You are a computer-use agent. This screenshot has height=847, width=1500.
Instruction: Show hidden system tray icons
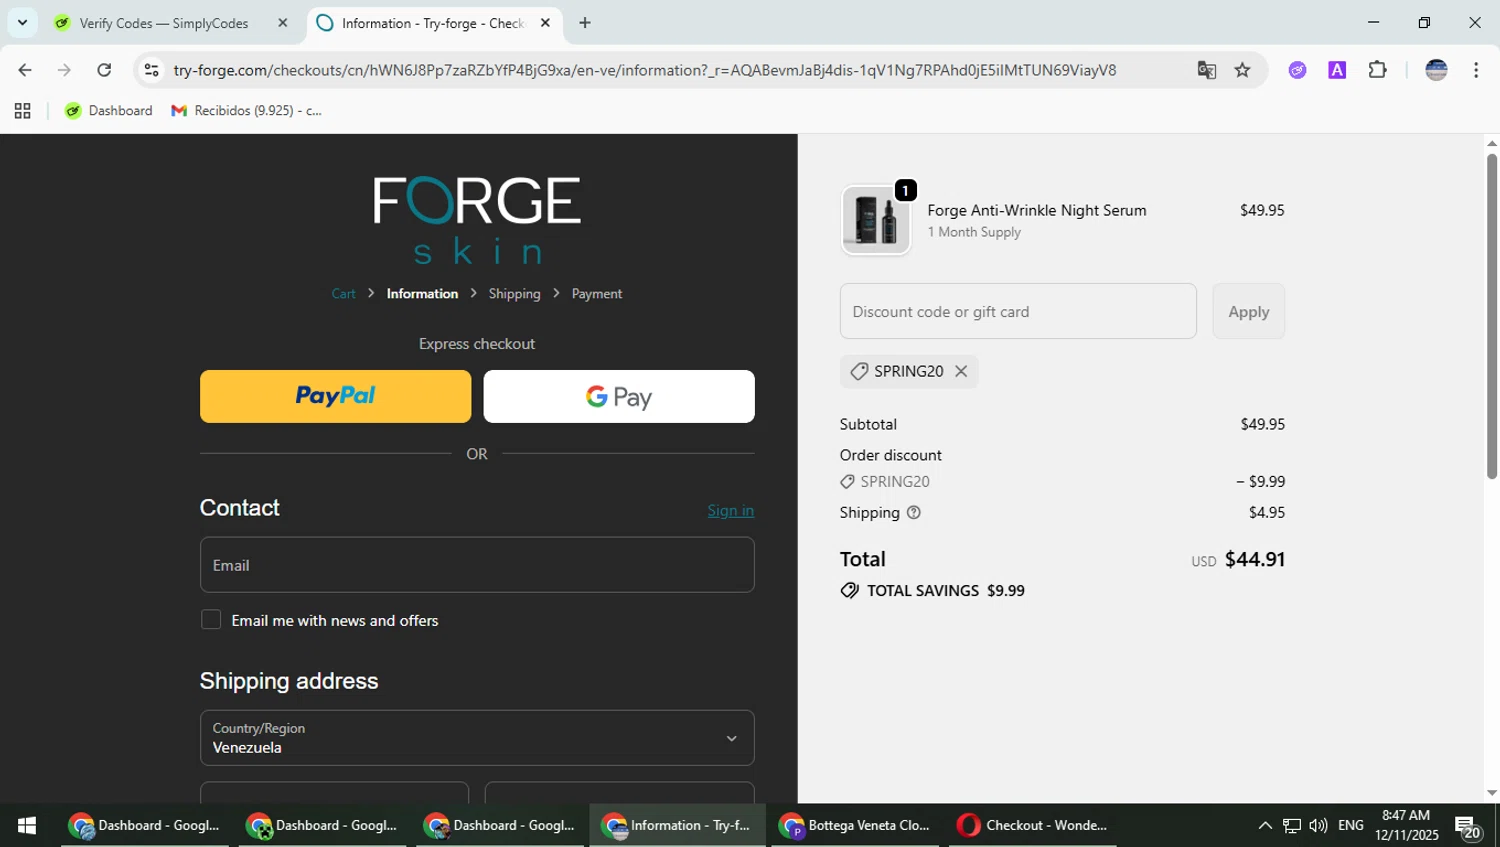pos(1265,826)
